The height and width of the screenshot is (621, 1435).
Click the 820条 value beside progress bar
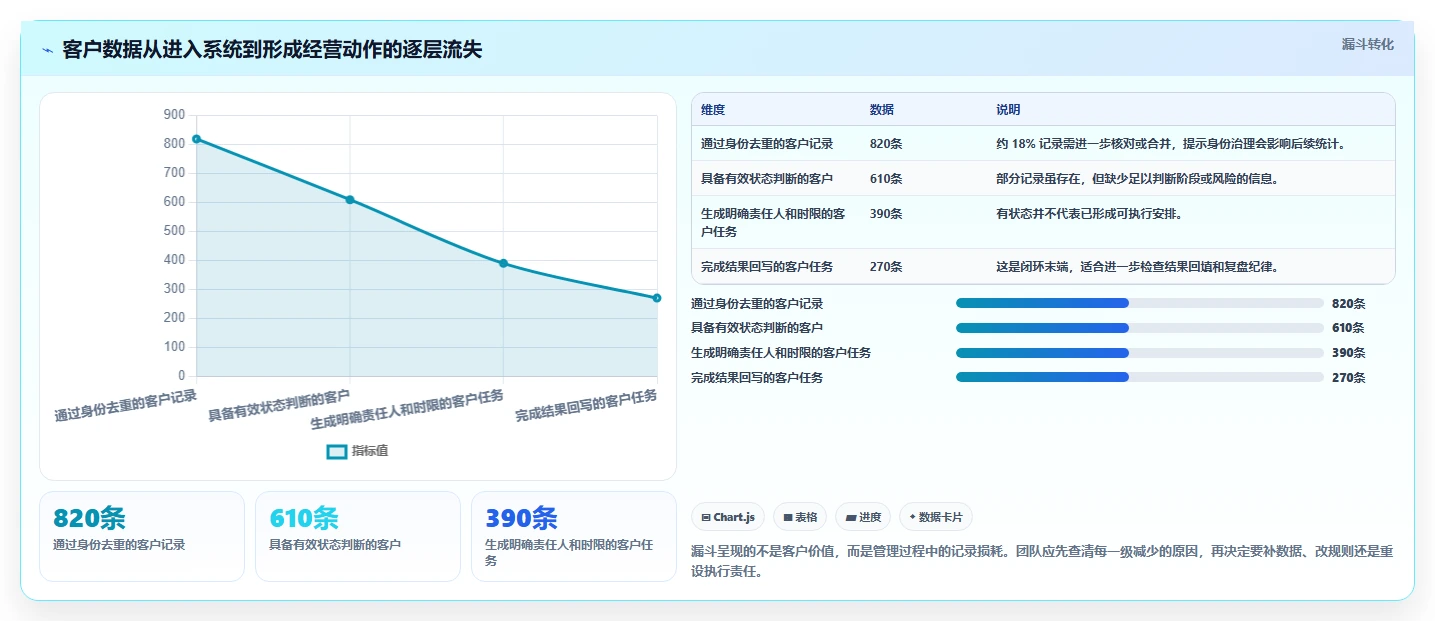[x=1348, y=303]
